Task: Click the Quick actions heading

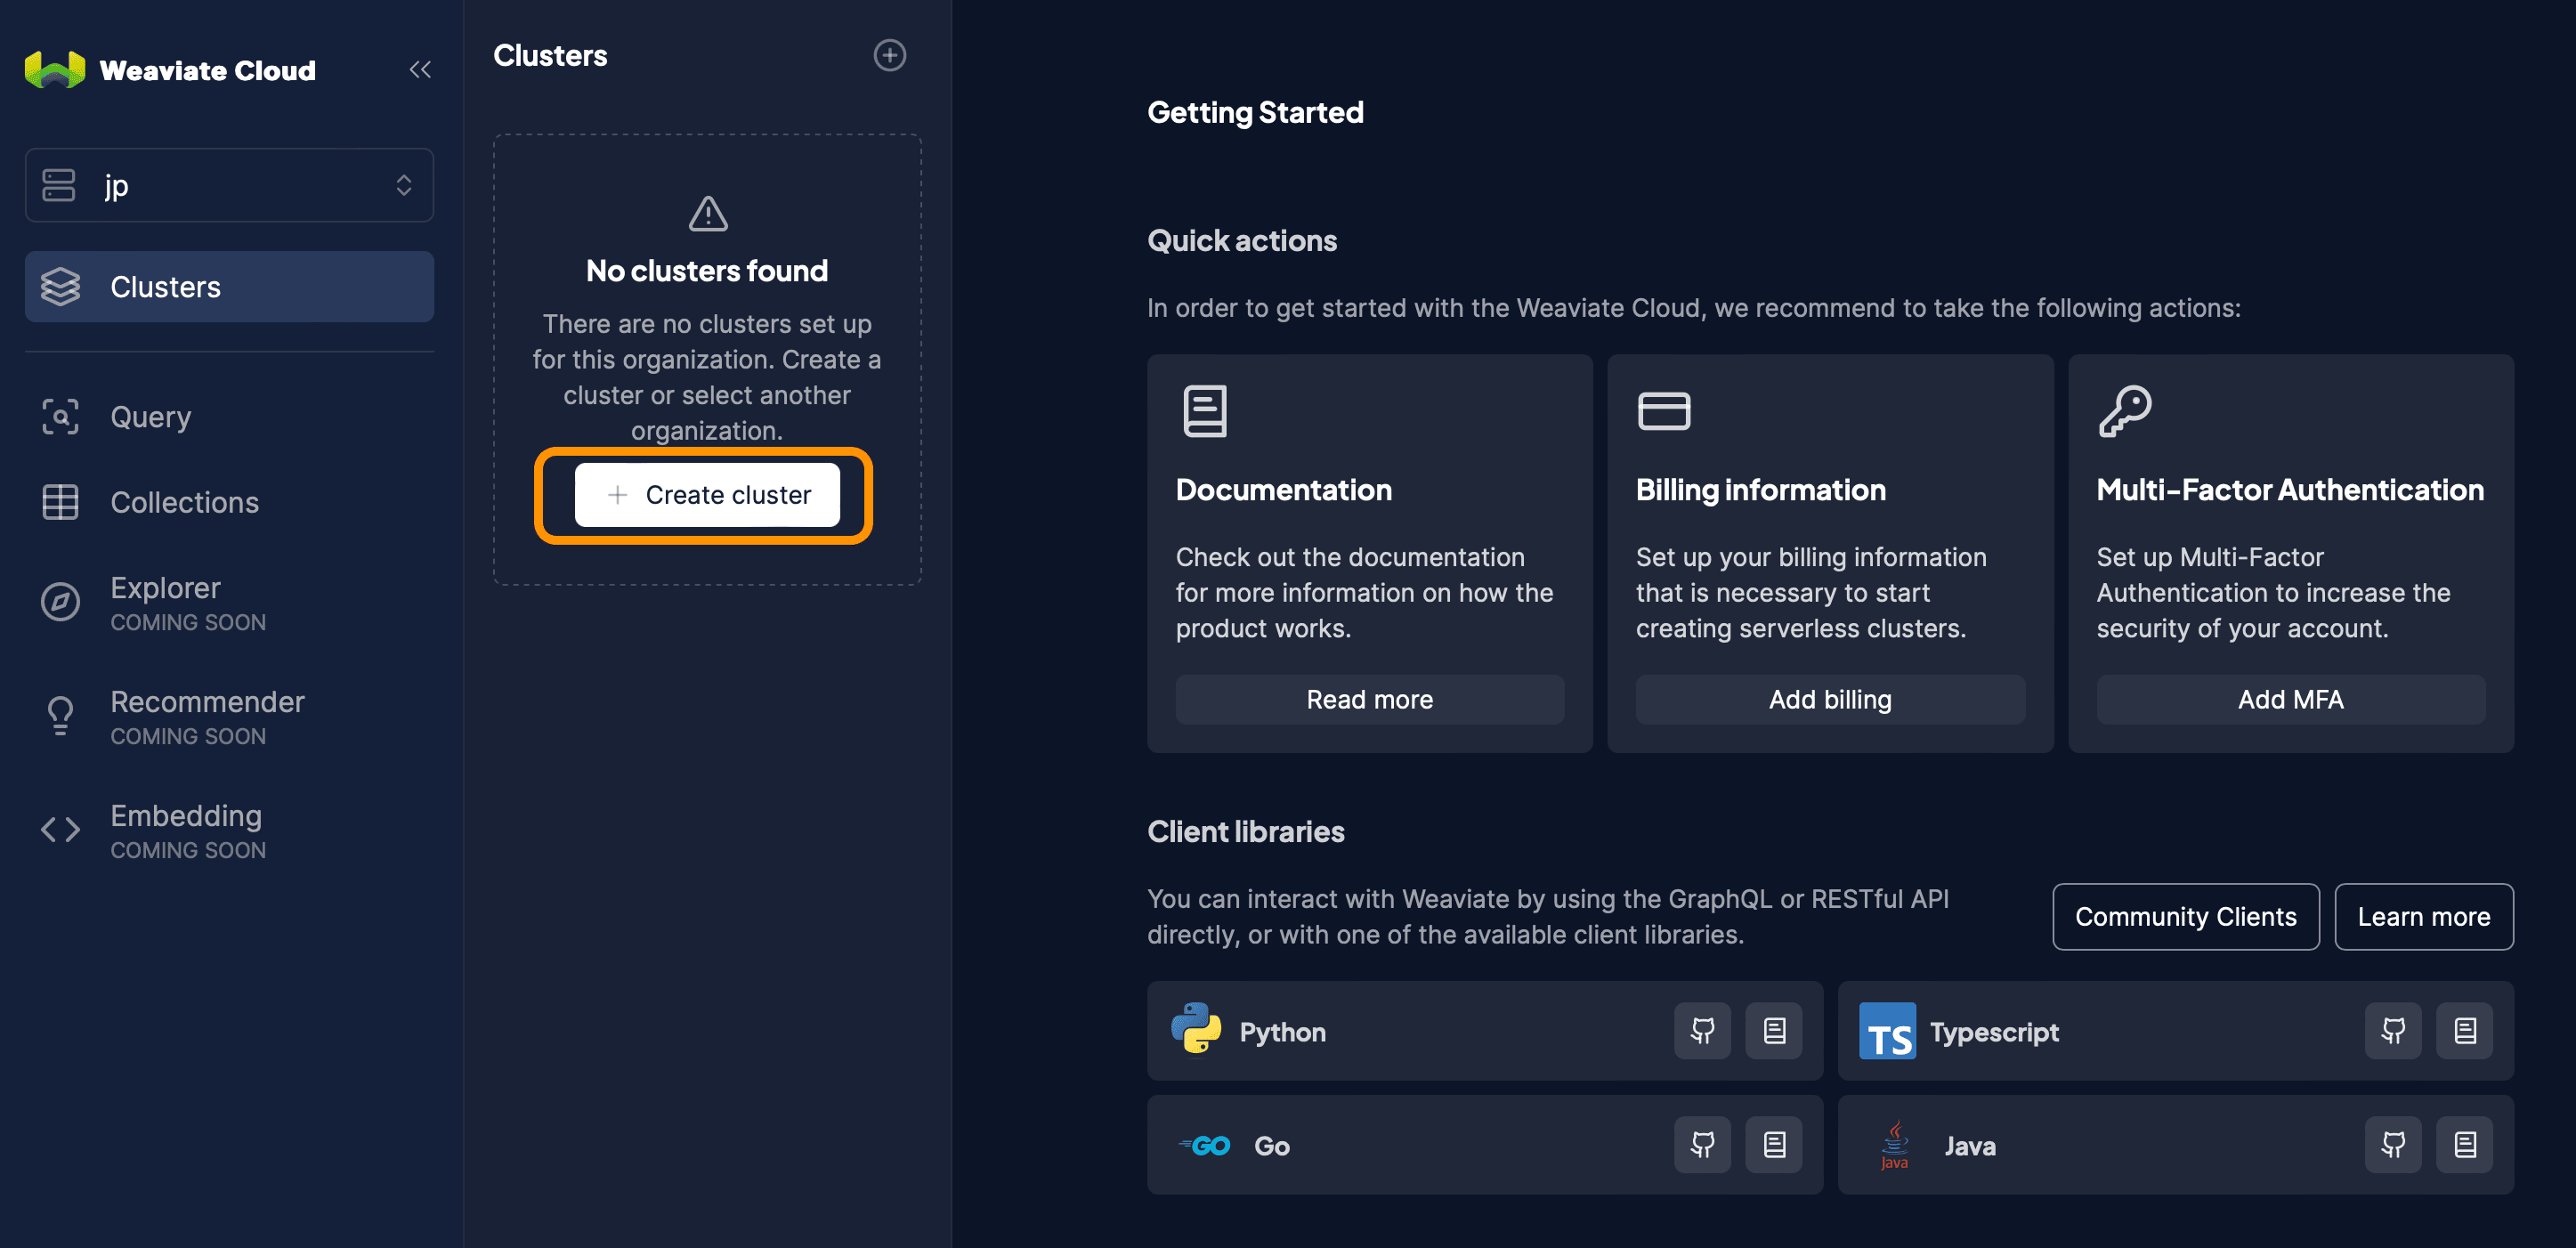Action: pyautogui.click(x=1241, y=240)
